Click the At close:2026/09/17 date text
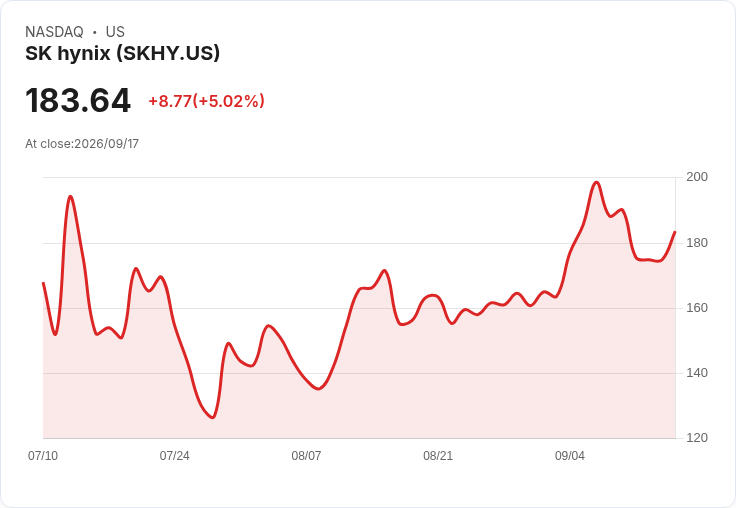Viewport: 736px width, 508px height. 82,144
